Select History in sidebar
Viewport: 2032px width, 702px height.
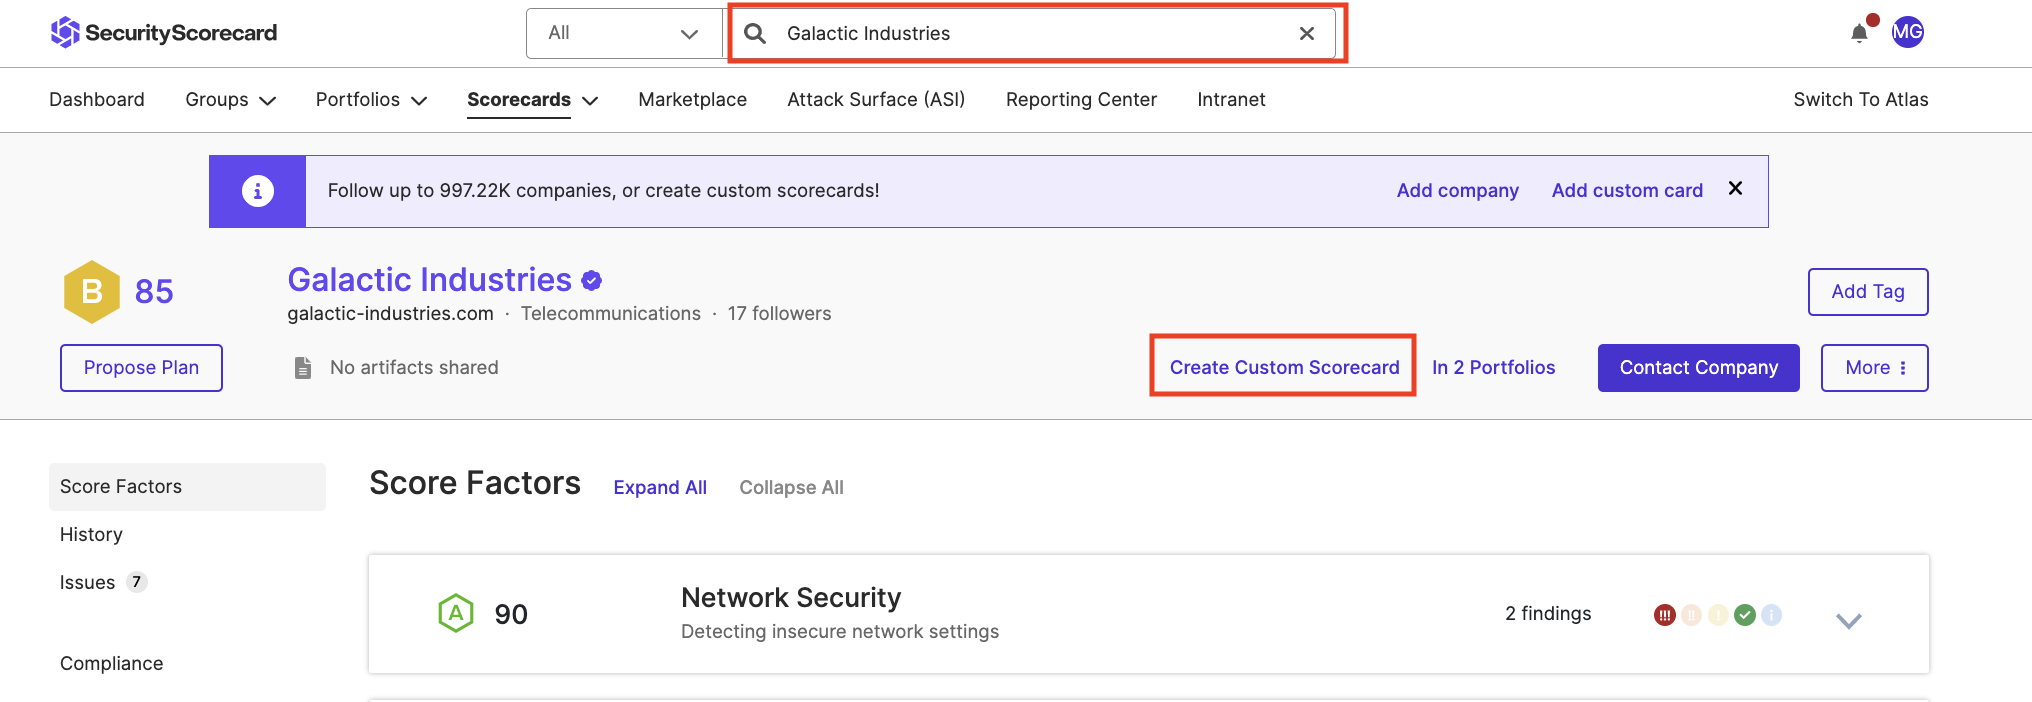click(x=91, y=534)
